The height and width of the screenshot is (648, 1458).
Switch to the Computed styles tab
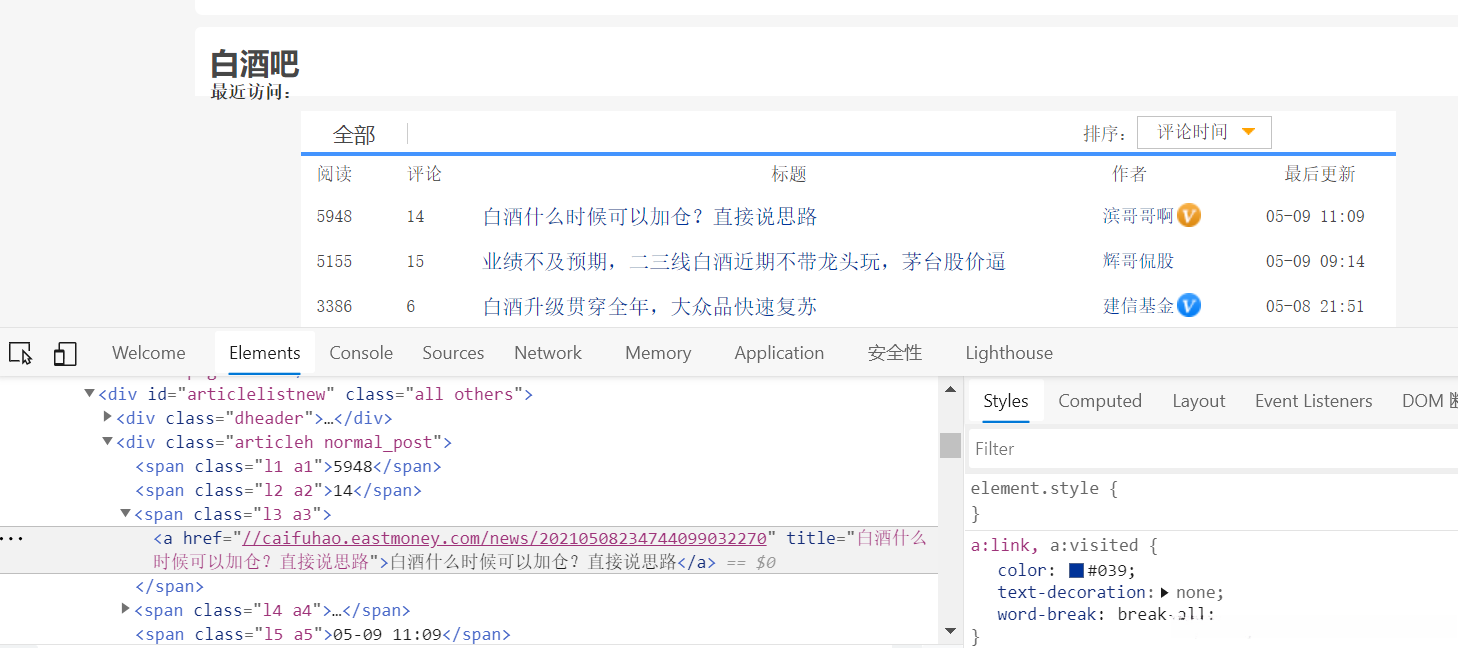(x=1099, y=401)
